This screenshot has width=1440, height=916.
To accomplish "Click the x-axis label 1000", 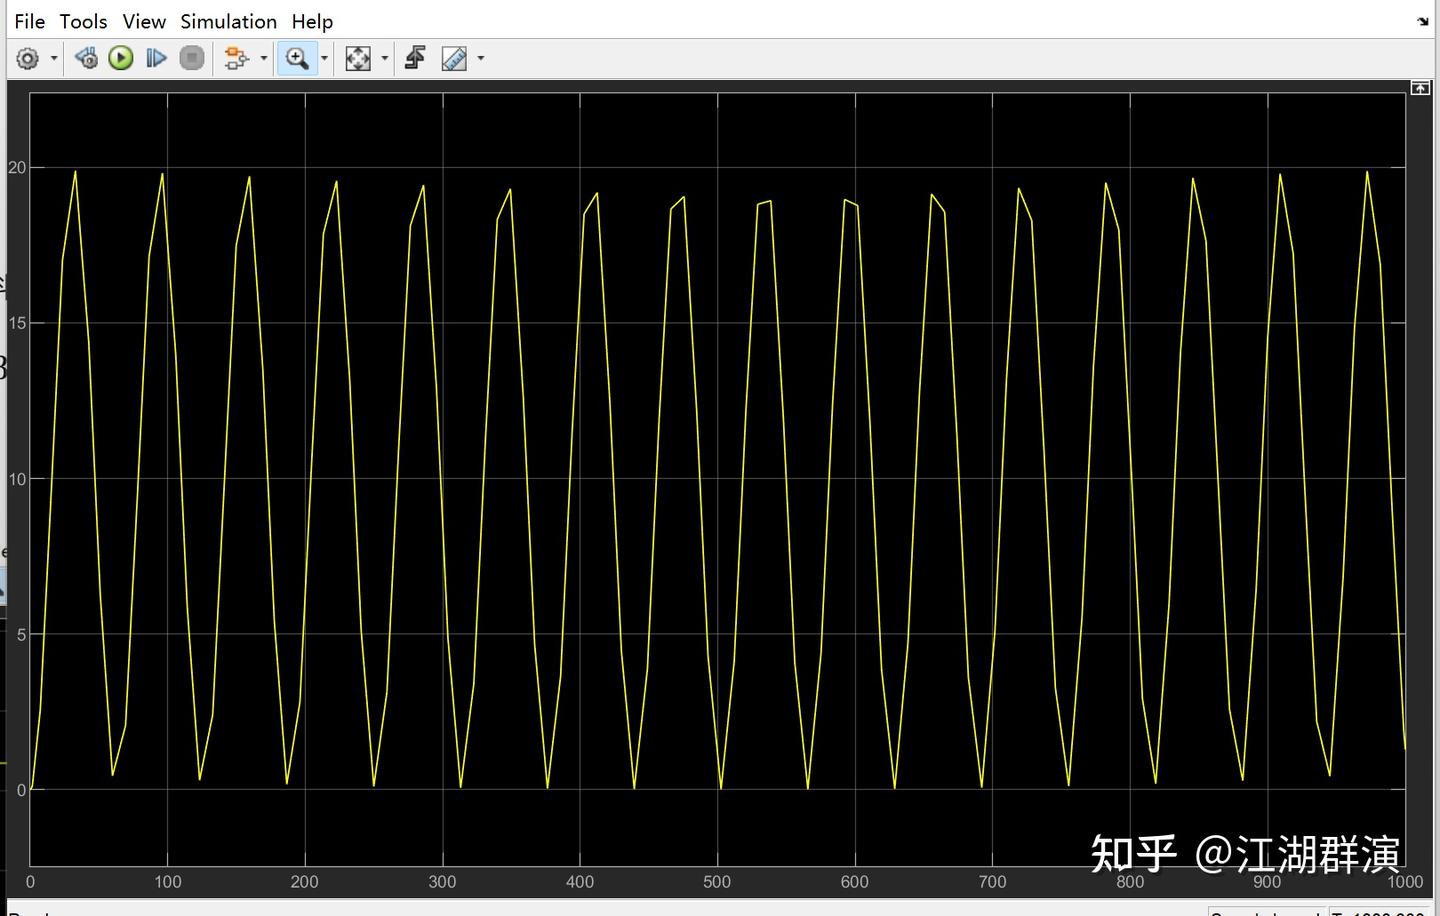I will point(1405,882).
